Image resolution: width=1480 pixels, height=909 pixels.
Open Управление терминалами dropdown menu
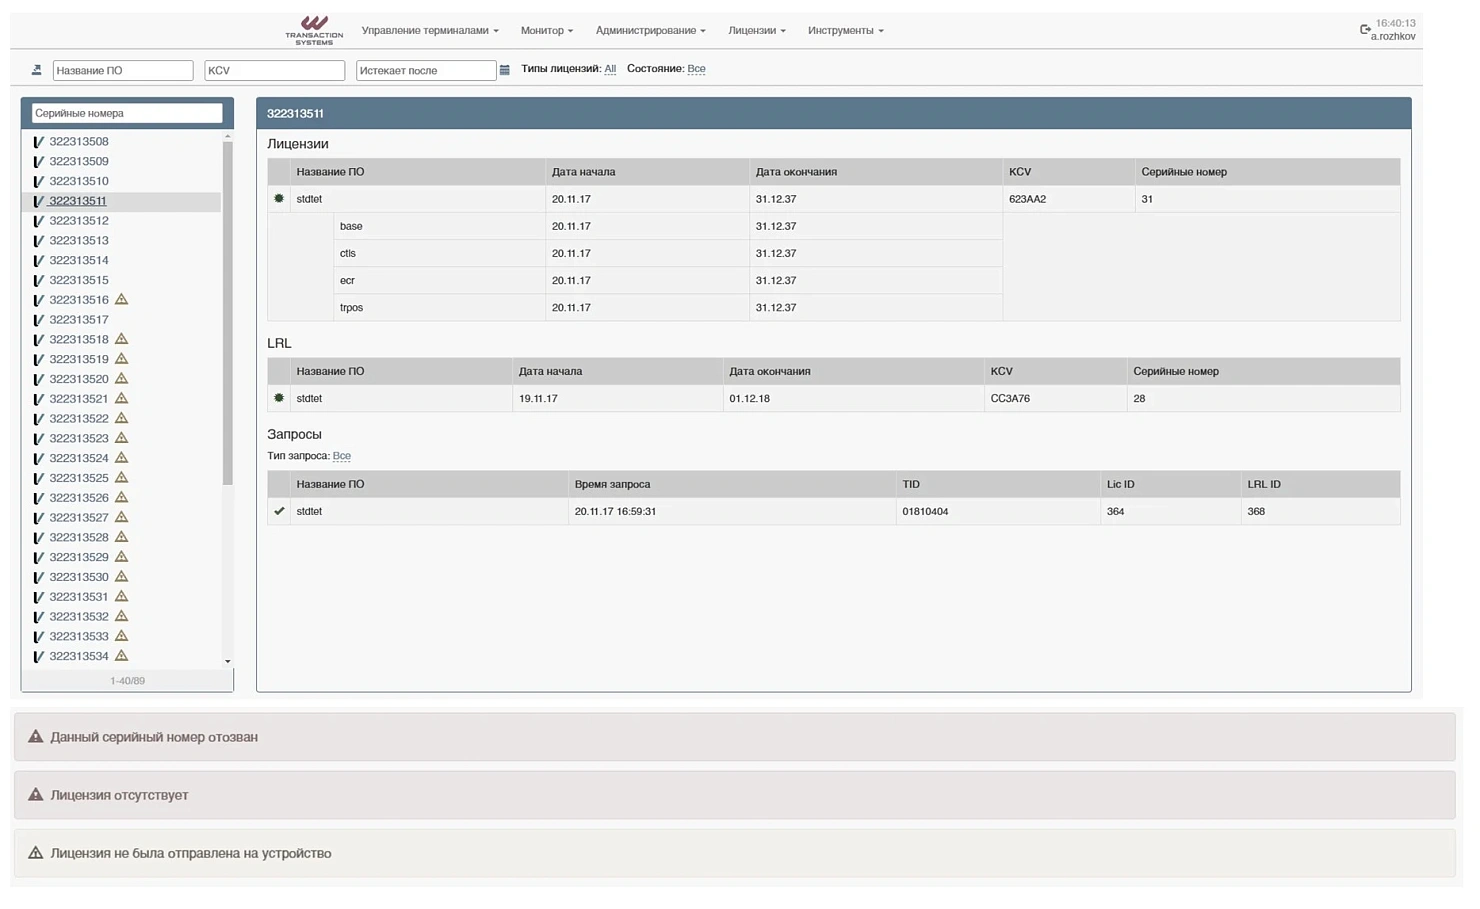(x=429, y=30)
